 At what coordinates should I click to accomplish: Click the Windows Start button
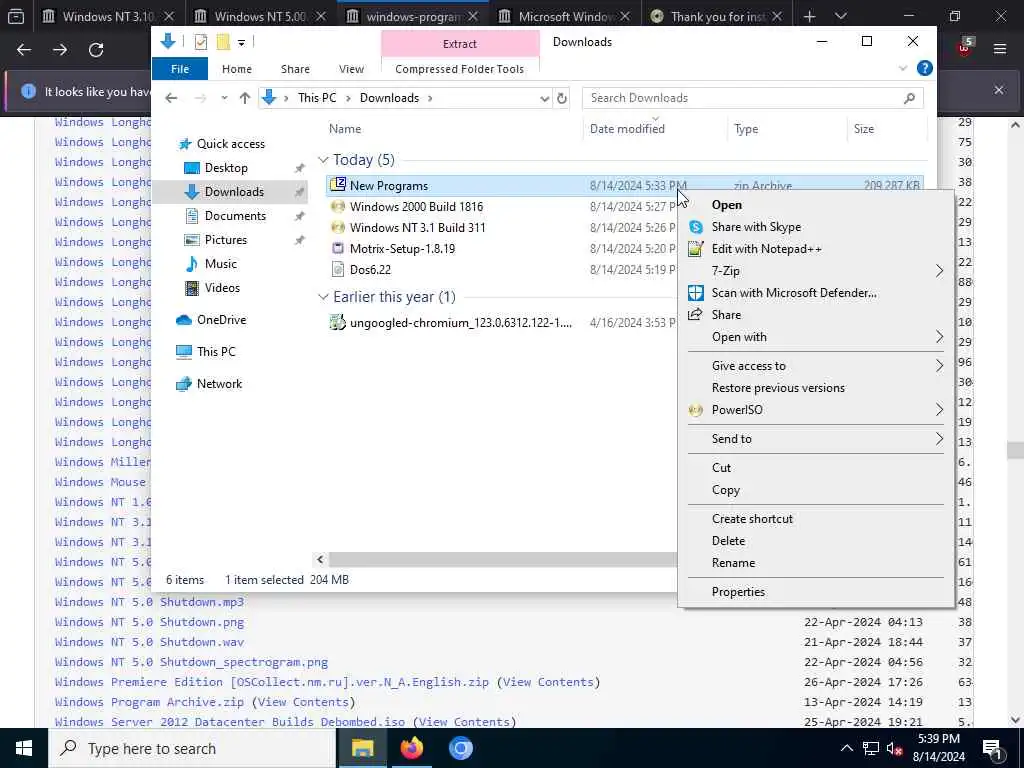point(24,748)
